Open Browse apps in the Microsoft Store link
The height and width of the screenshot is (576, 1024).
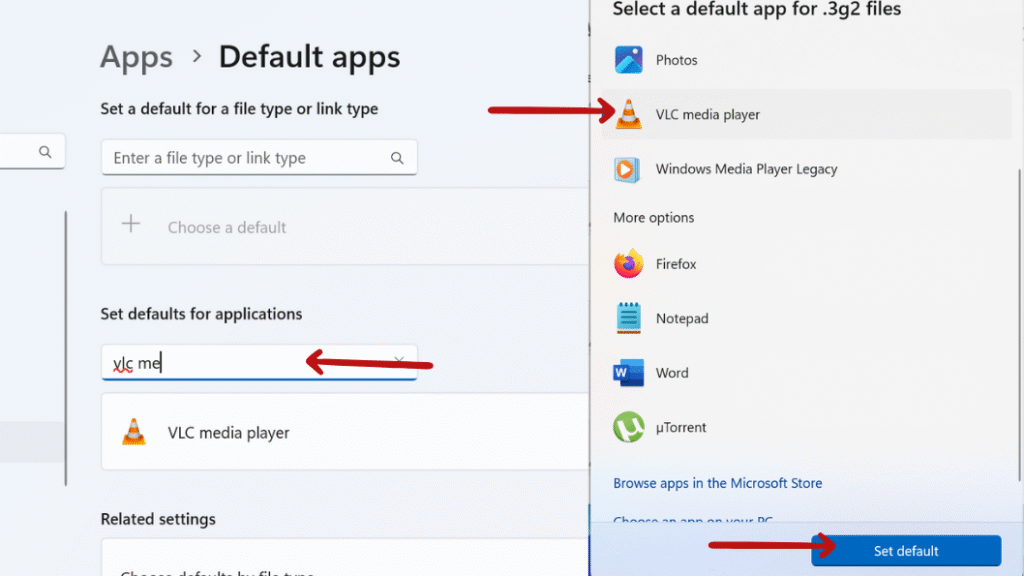717,483
